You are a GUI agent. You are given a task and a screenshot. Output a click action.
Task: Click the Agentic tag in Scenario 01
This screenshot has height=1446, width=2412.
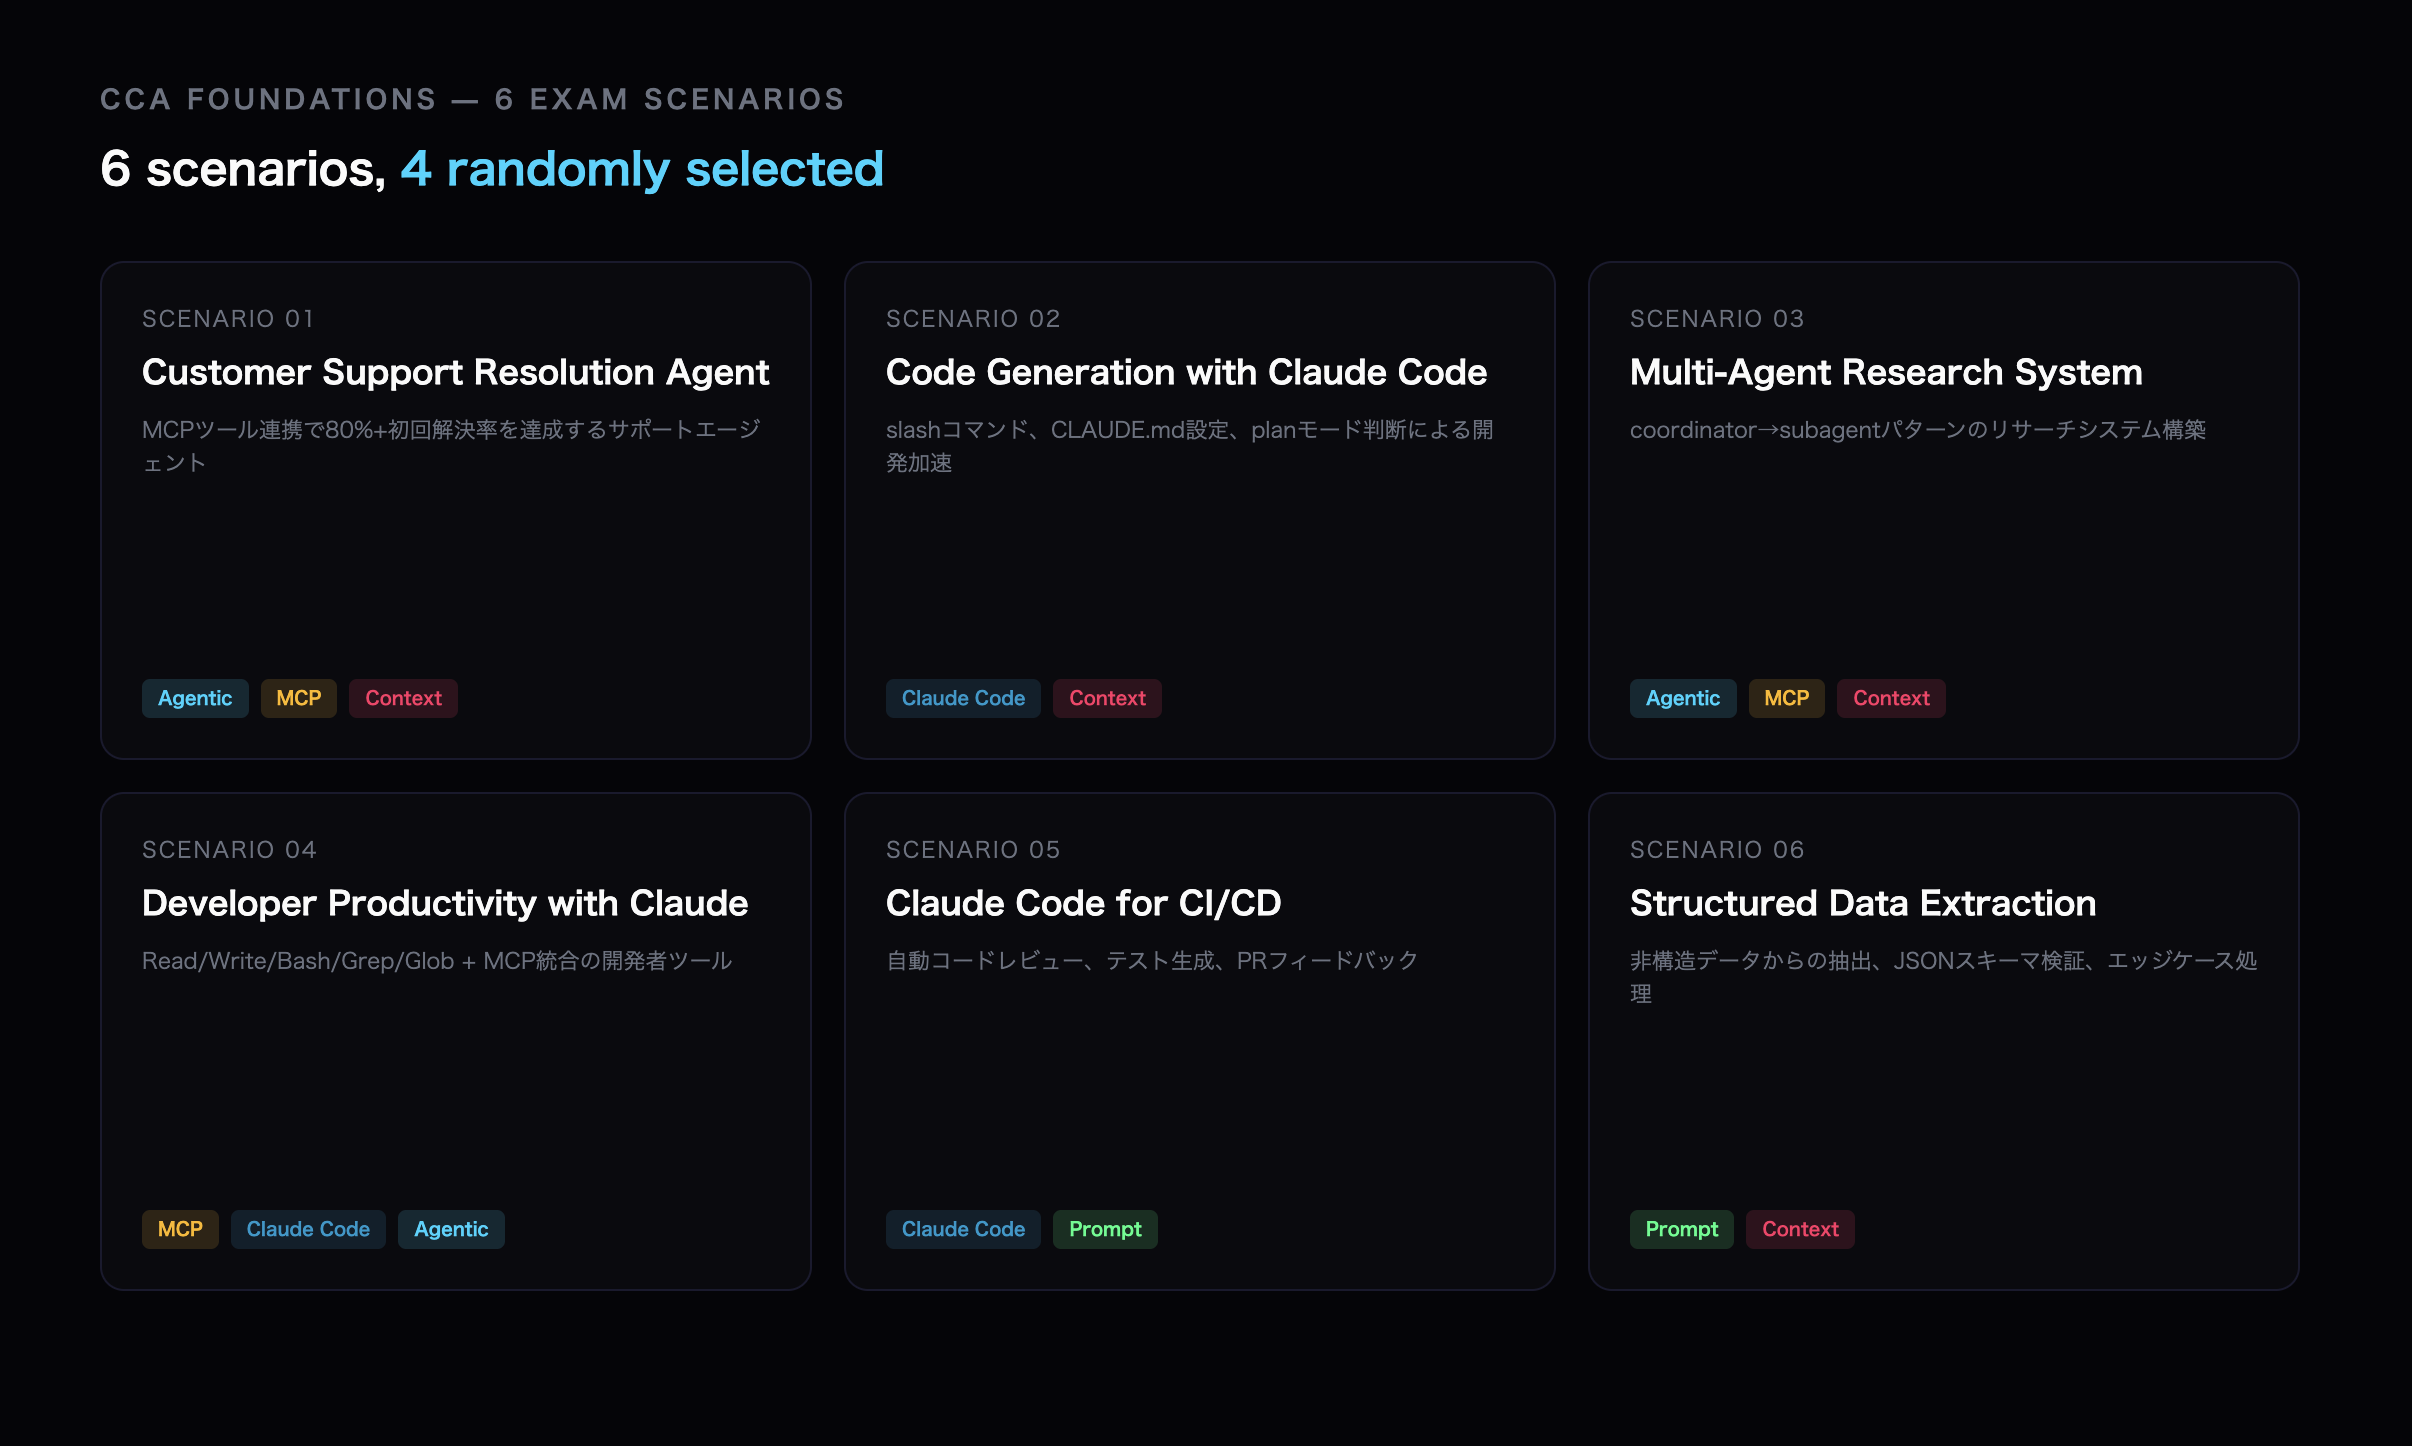click(195, 698)
